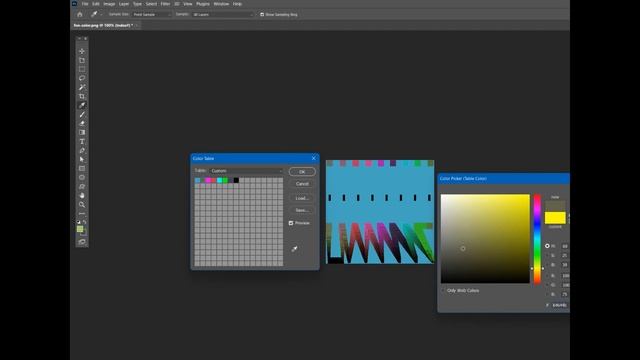Open the Image menu

pos(109,4)
